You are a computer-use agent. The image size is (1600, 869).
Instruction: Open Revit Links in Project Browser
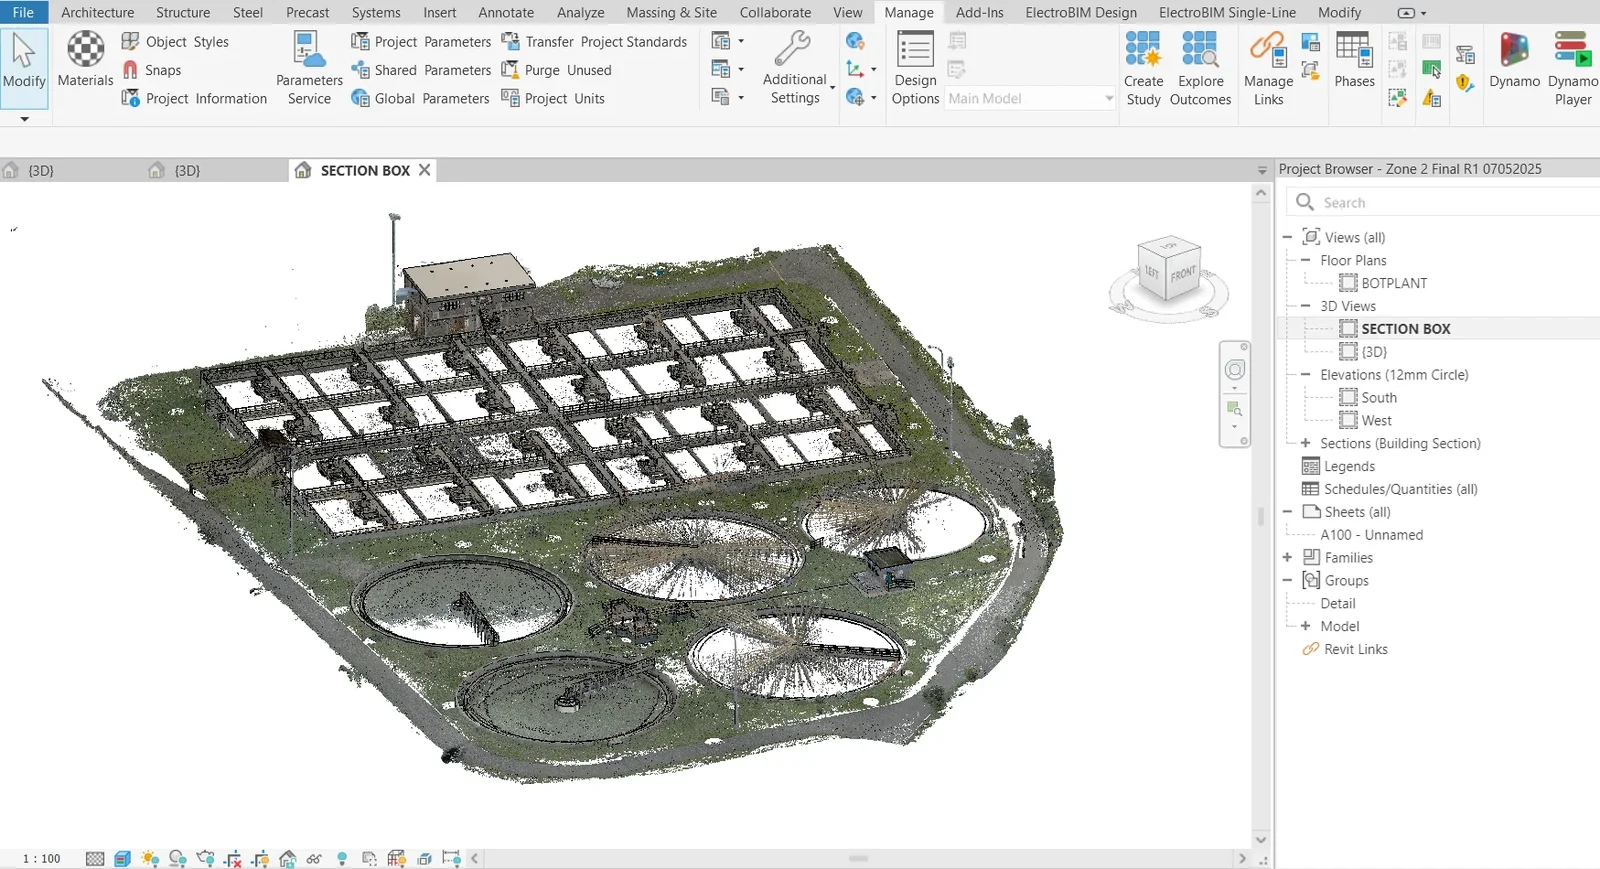1355,649
